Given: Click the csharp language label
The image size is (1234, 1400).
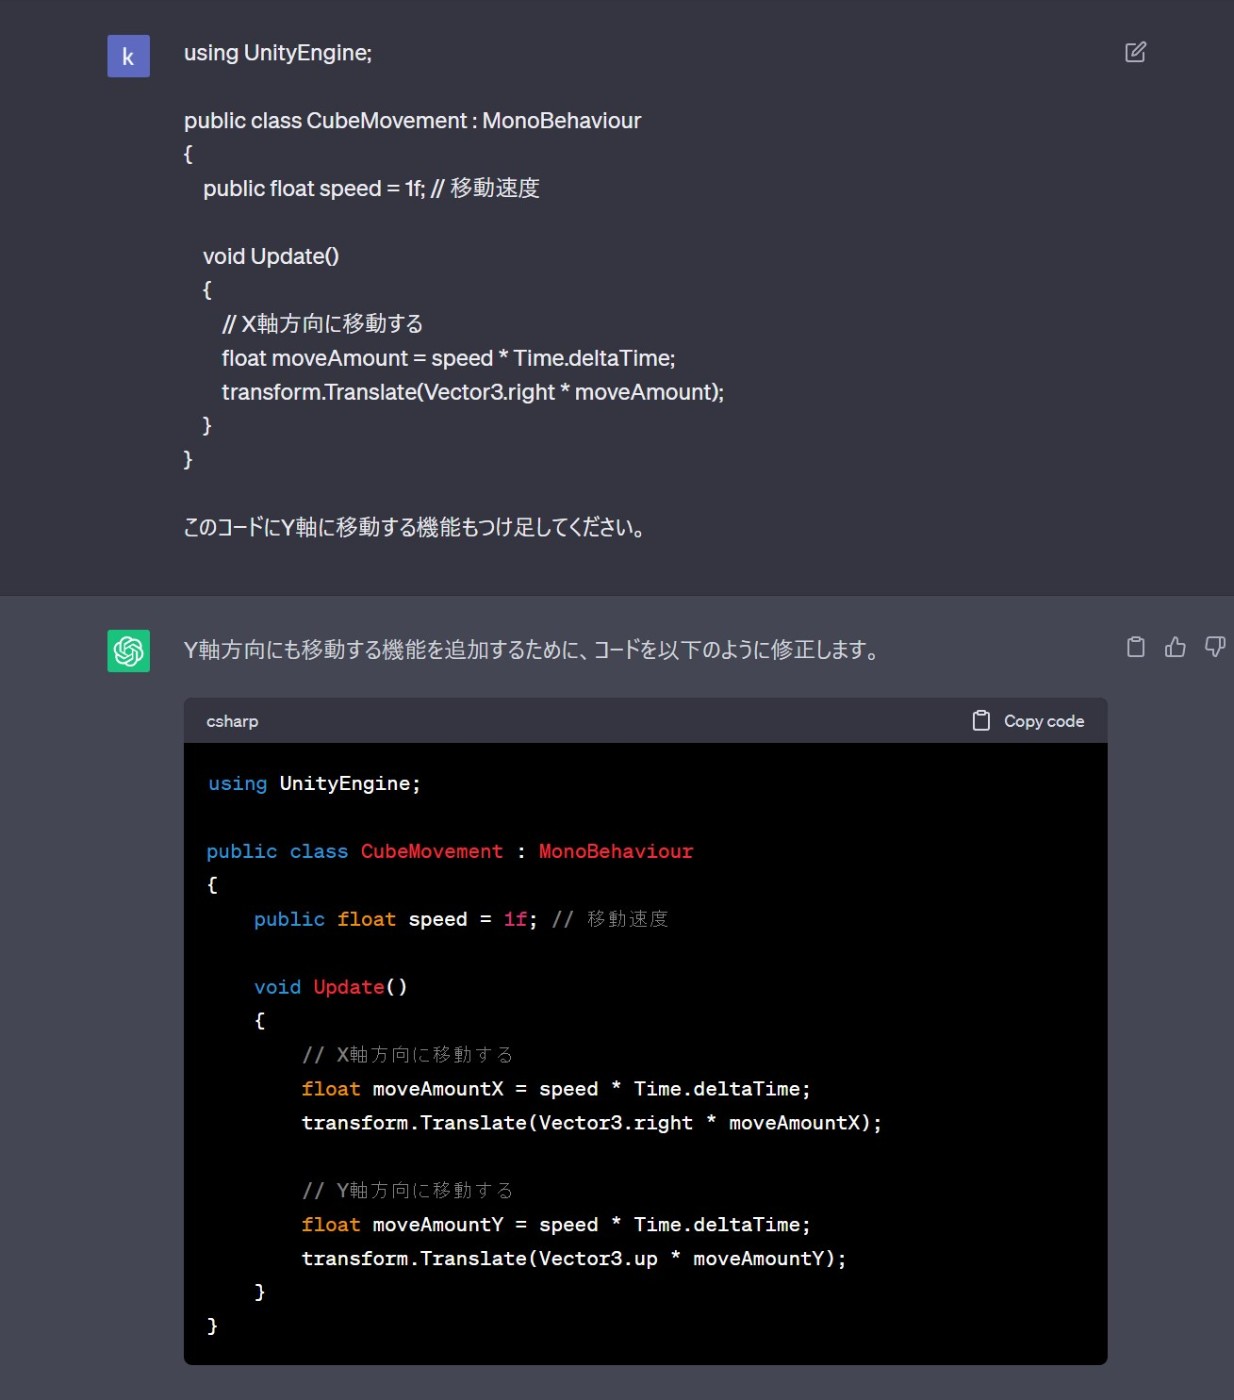Looking at the screenshot, I should (232, 721).
